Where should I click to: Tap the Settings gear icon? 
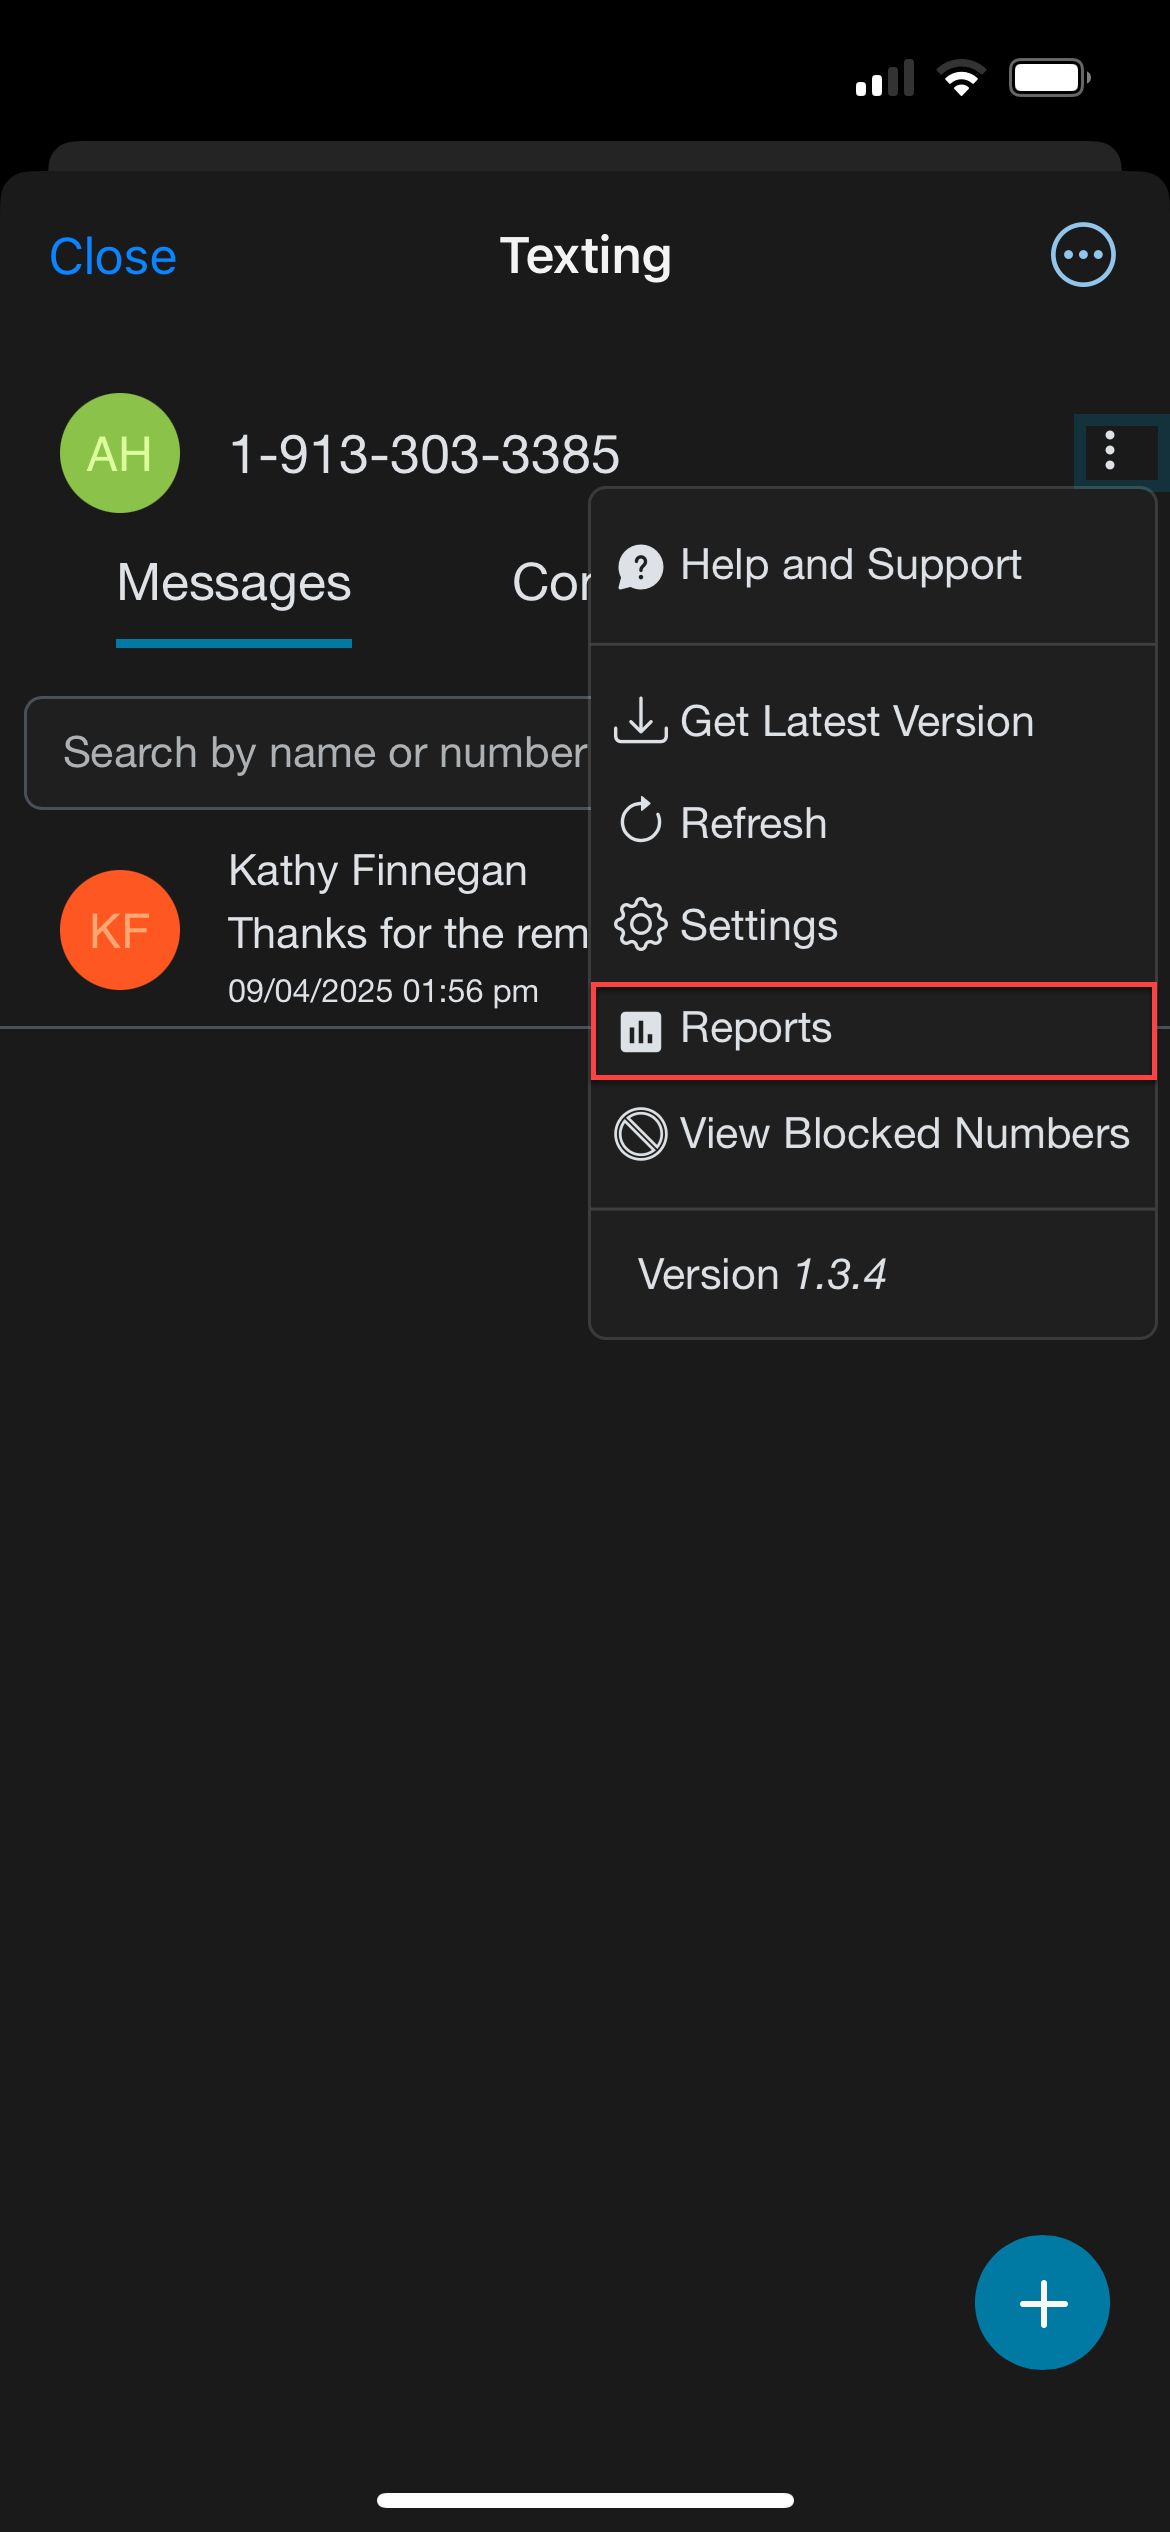[641, 924]
